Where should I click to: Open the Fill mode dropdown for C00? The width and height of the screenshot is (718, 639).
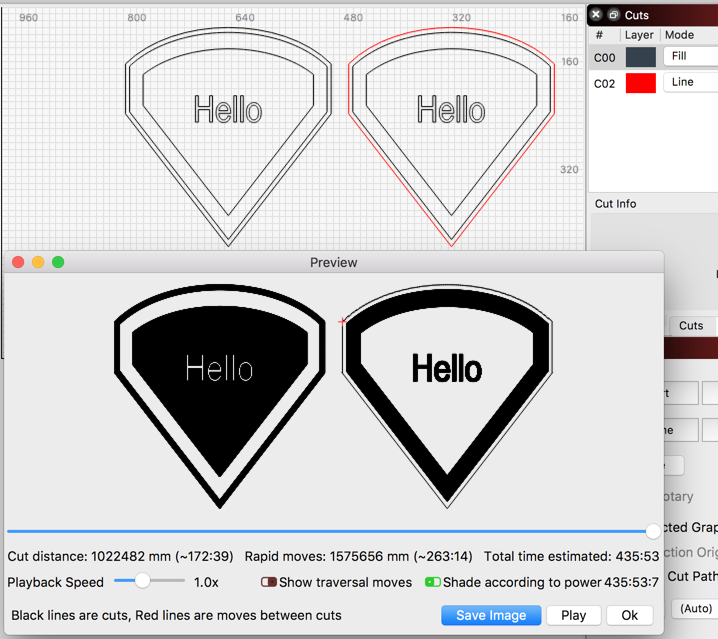[691, 56]
